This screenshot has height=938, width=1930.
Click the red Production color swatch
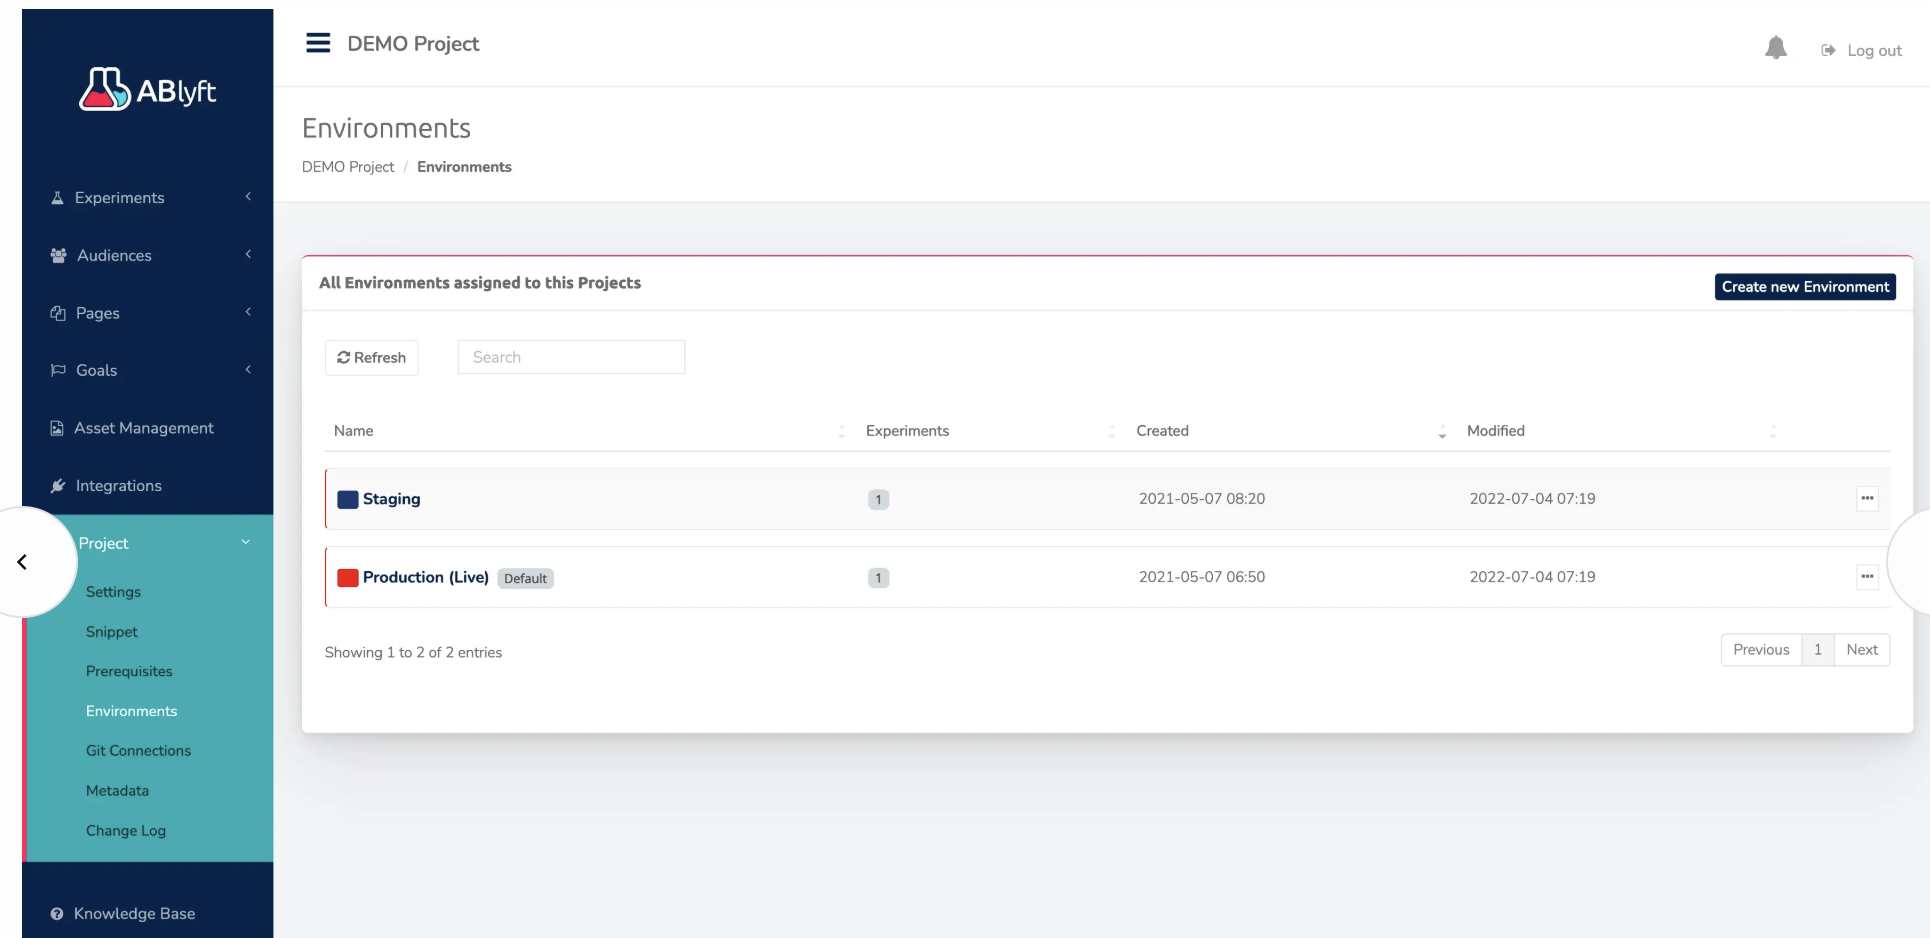pyautogui.click(x=347, y=578)
